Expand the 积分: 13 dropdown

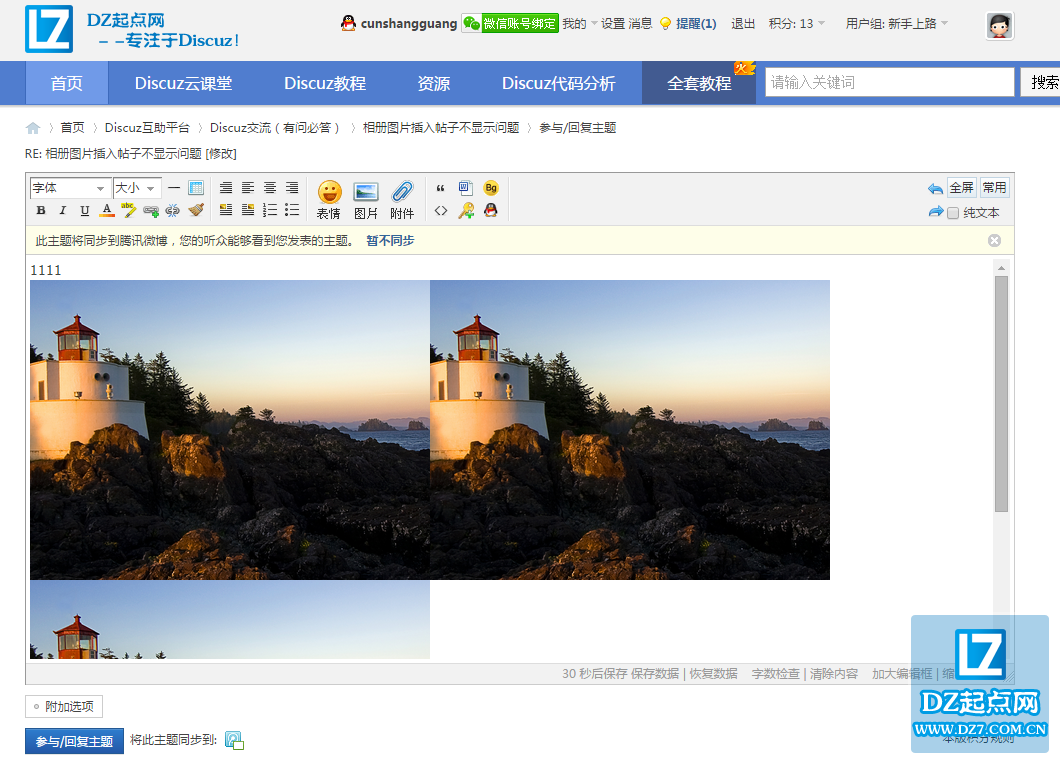(796, 24)
